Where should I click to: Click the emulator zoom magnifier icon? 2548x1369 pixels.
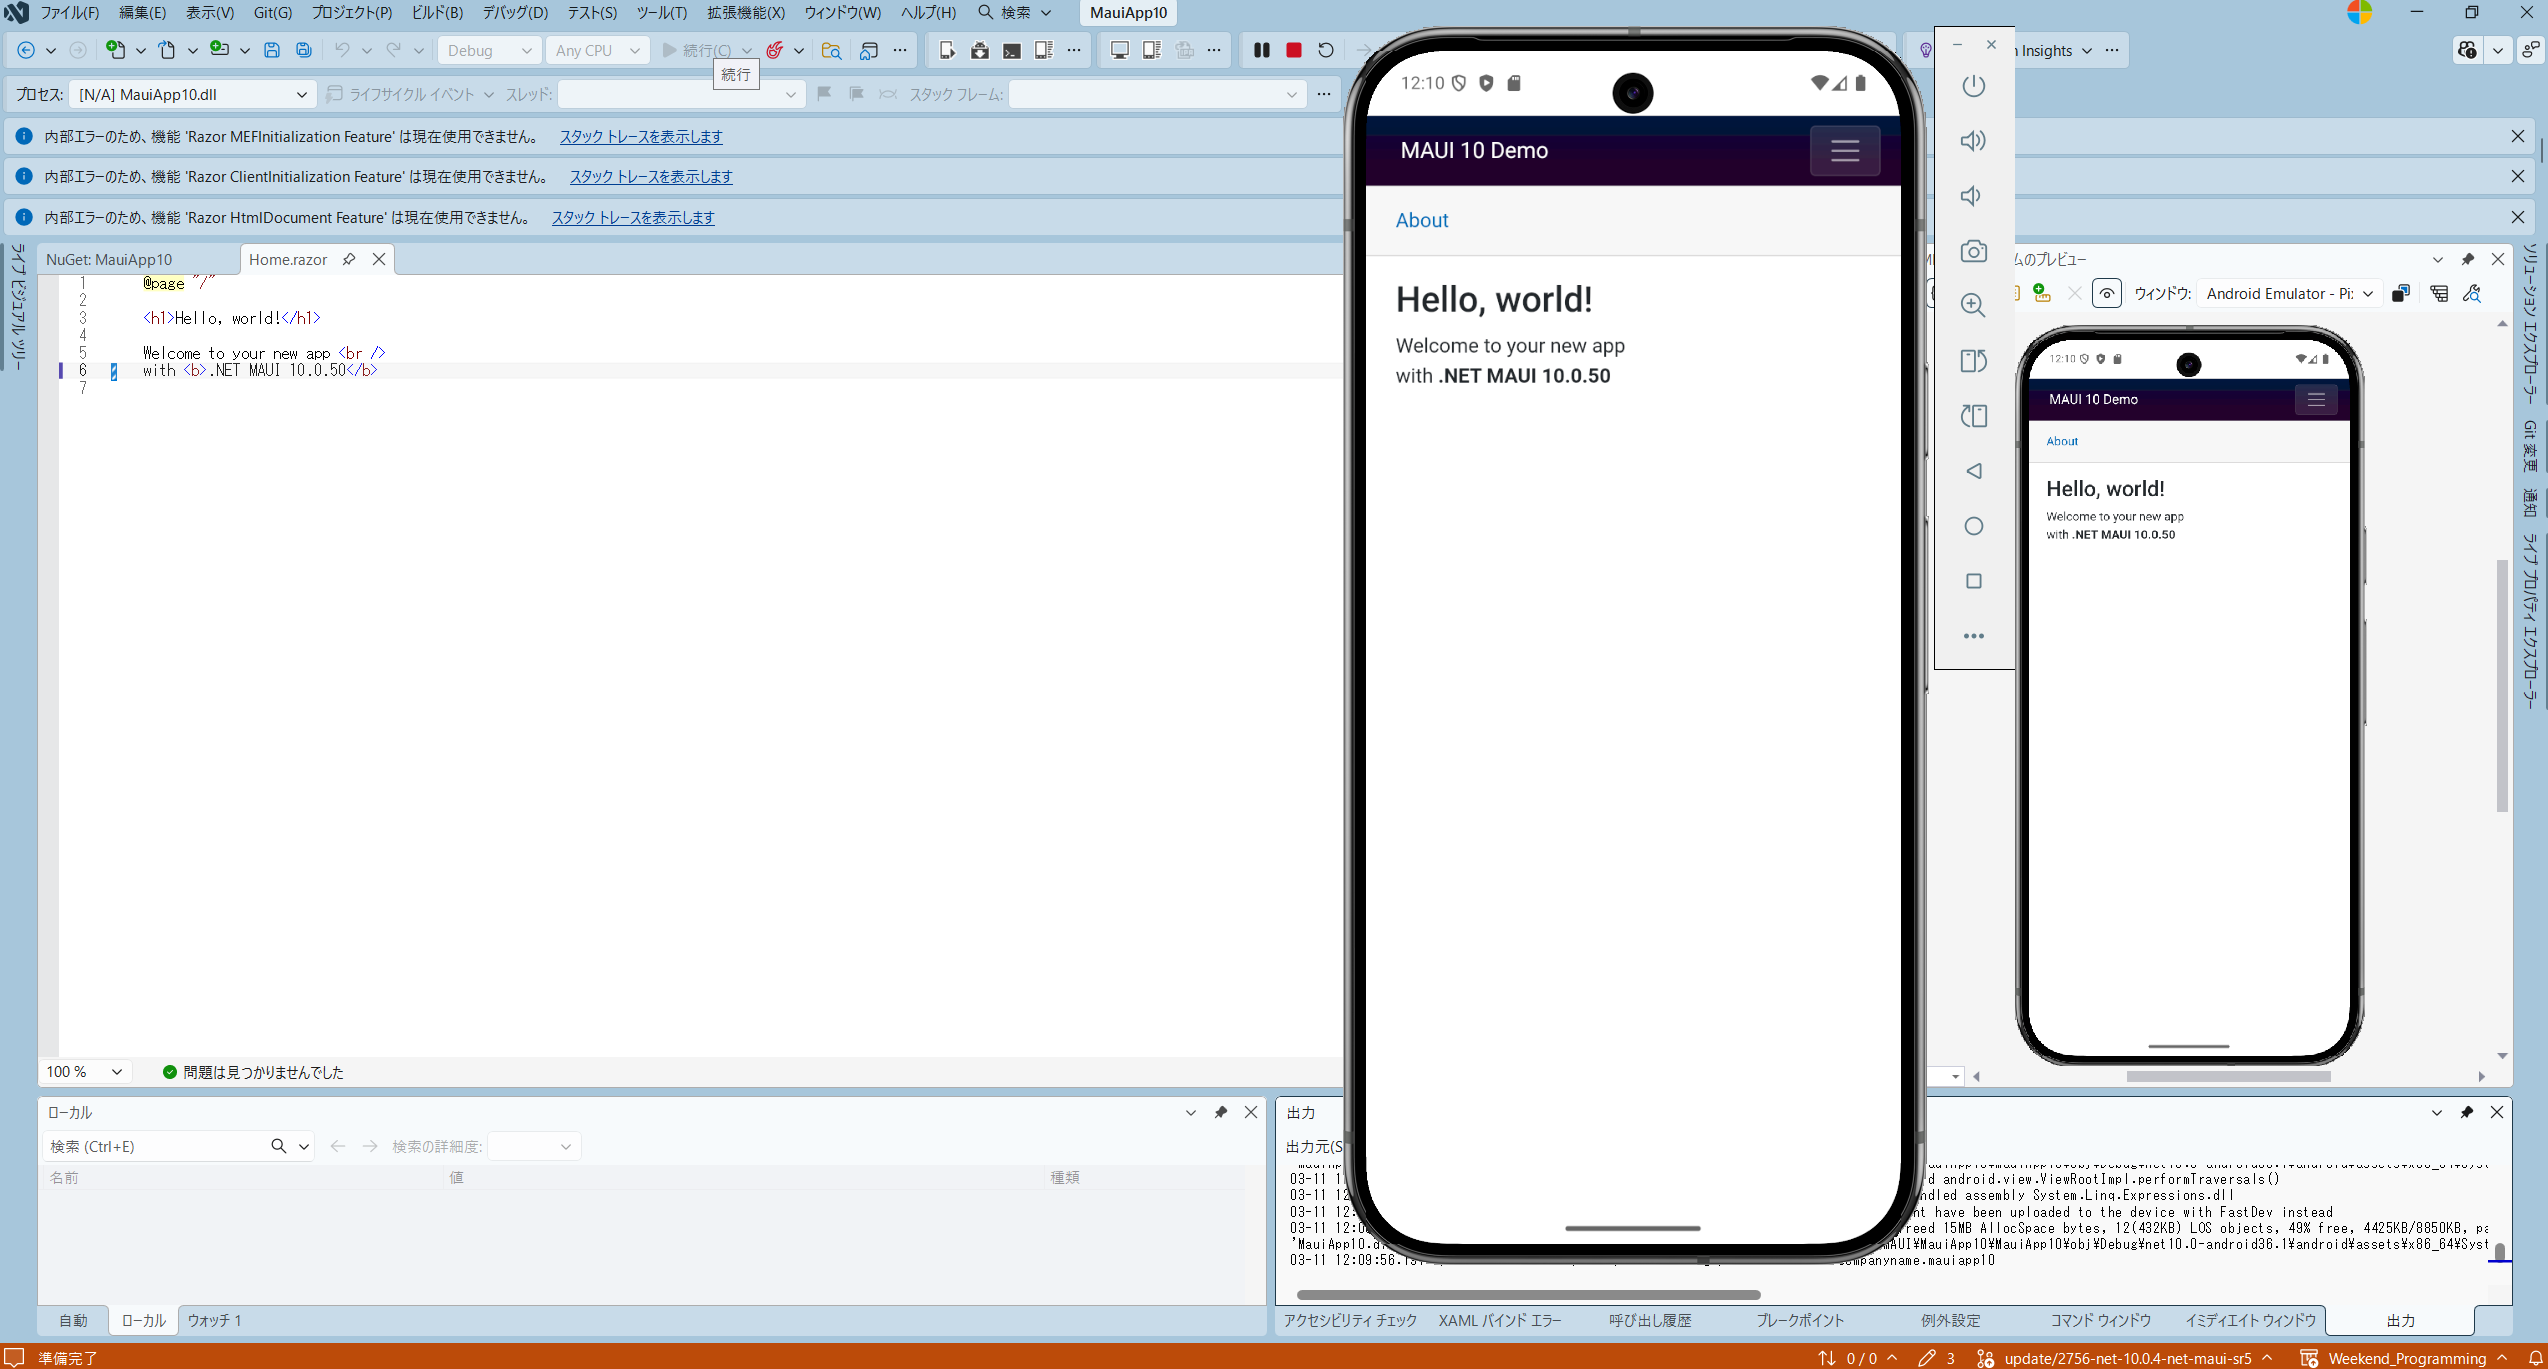click(x=1973, y=306)
